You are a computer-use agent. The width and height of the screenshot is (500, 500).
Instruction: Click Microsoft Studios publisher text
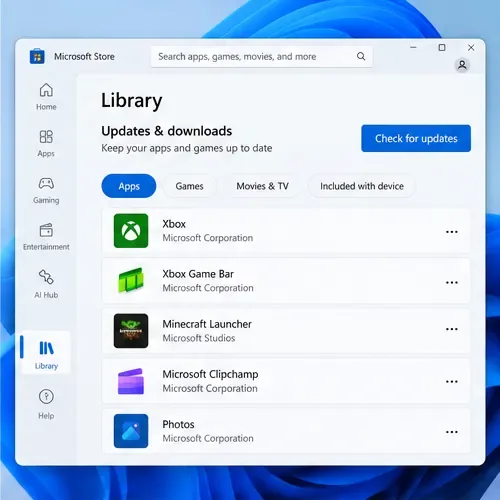click(x=199, y=338)
